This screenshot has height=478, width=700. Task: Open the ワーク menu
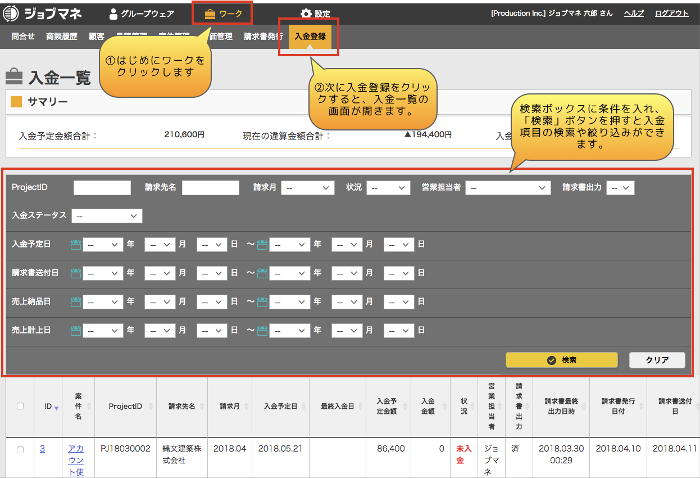[223, 14]
